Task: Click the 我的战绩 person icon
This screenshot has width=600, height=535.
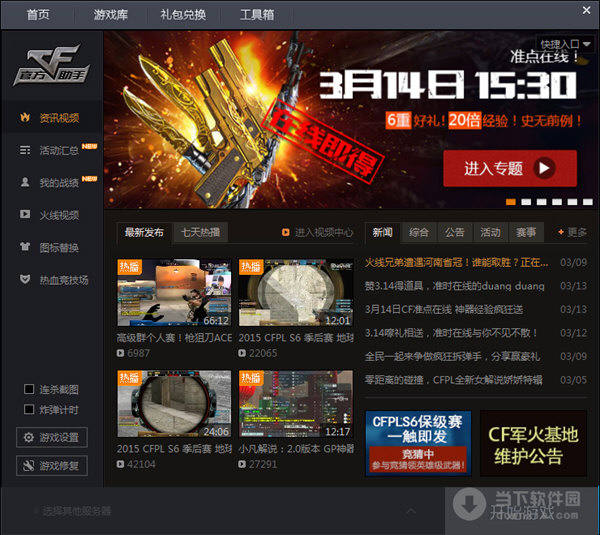Action: click(25, 182)
